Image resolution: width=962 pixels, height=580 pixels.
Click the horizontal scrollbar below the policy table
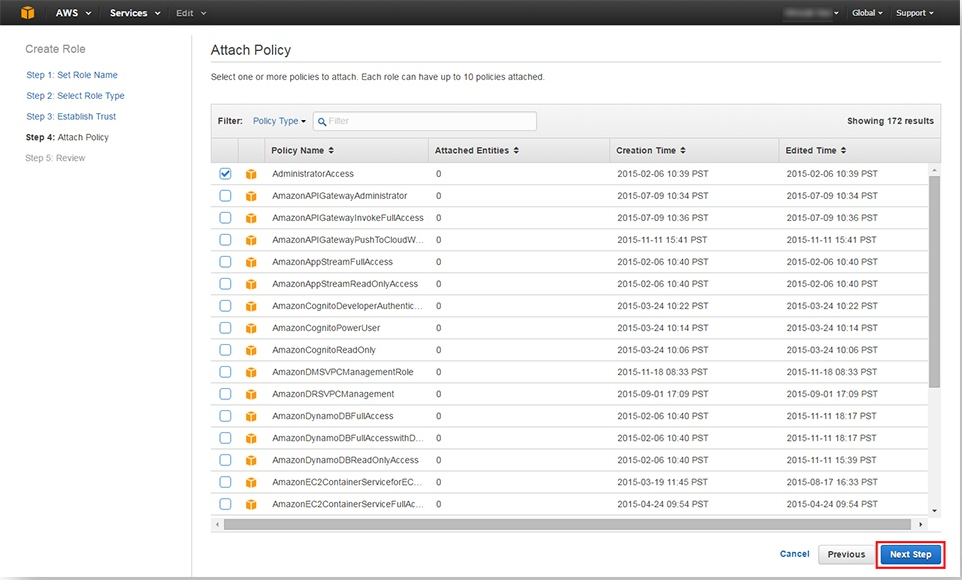click(570, 524)
